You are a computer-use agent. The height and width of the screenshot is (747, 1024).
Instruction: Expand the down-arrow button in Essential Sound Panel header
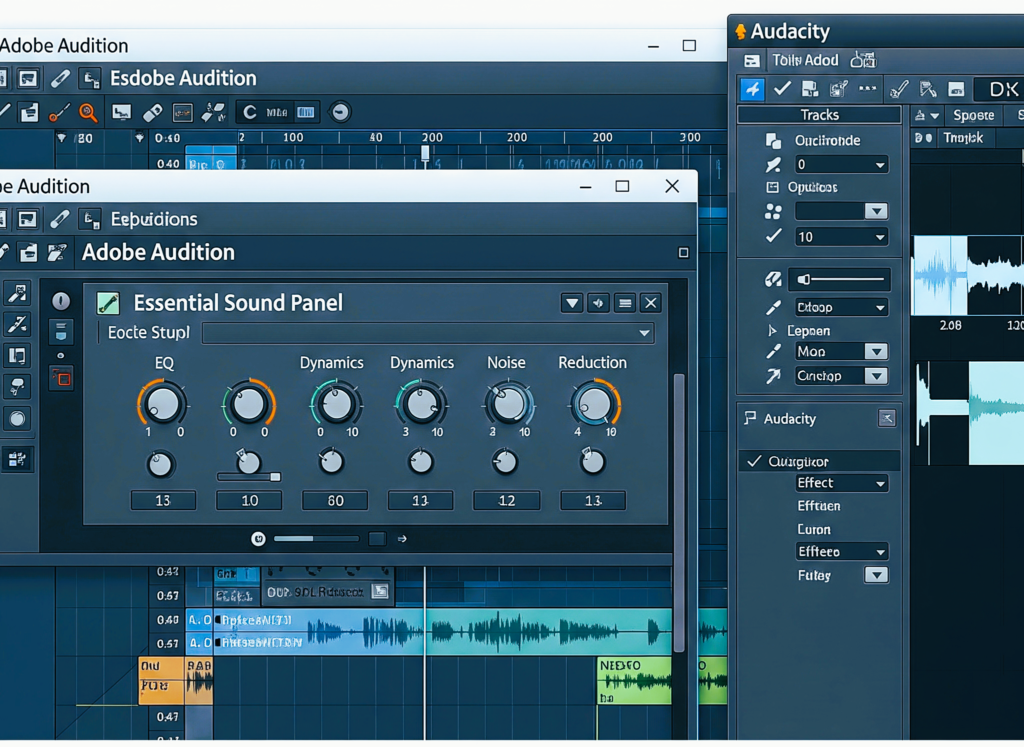pos(571,303)
